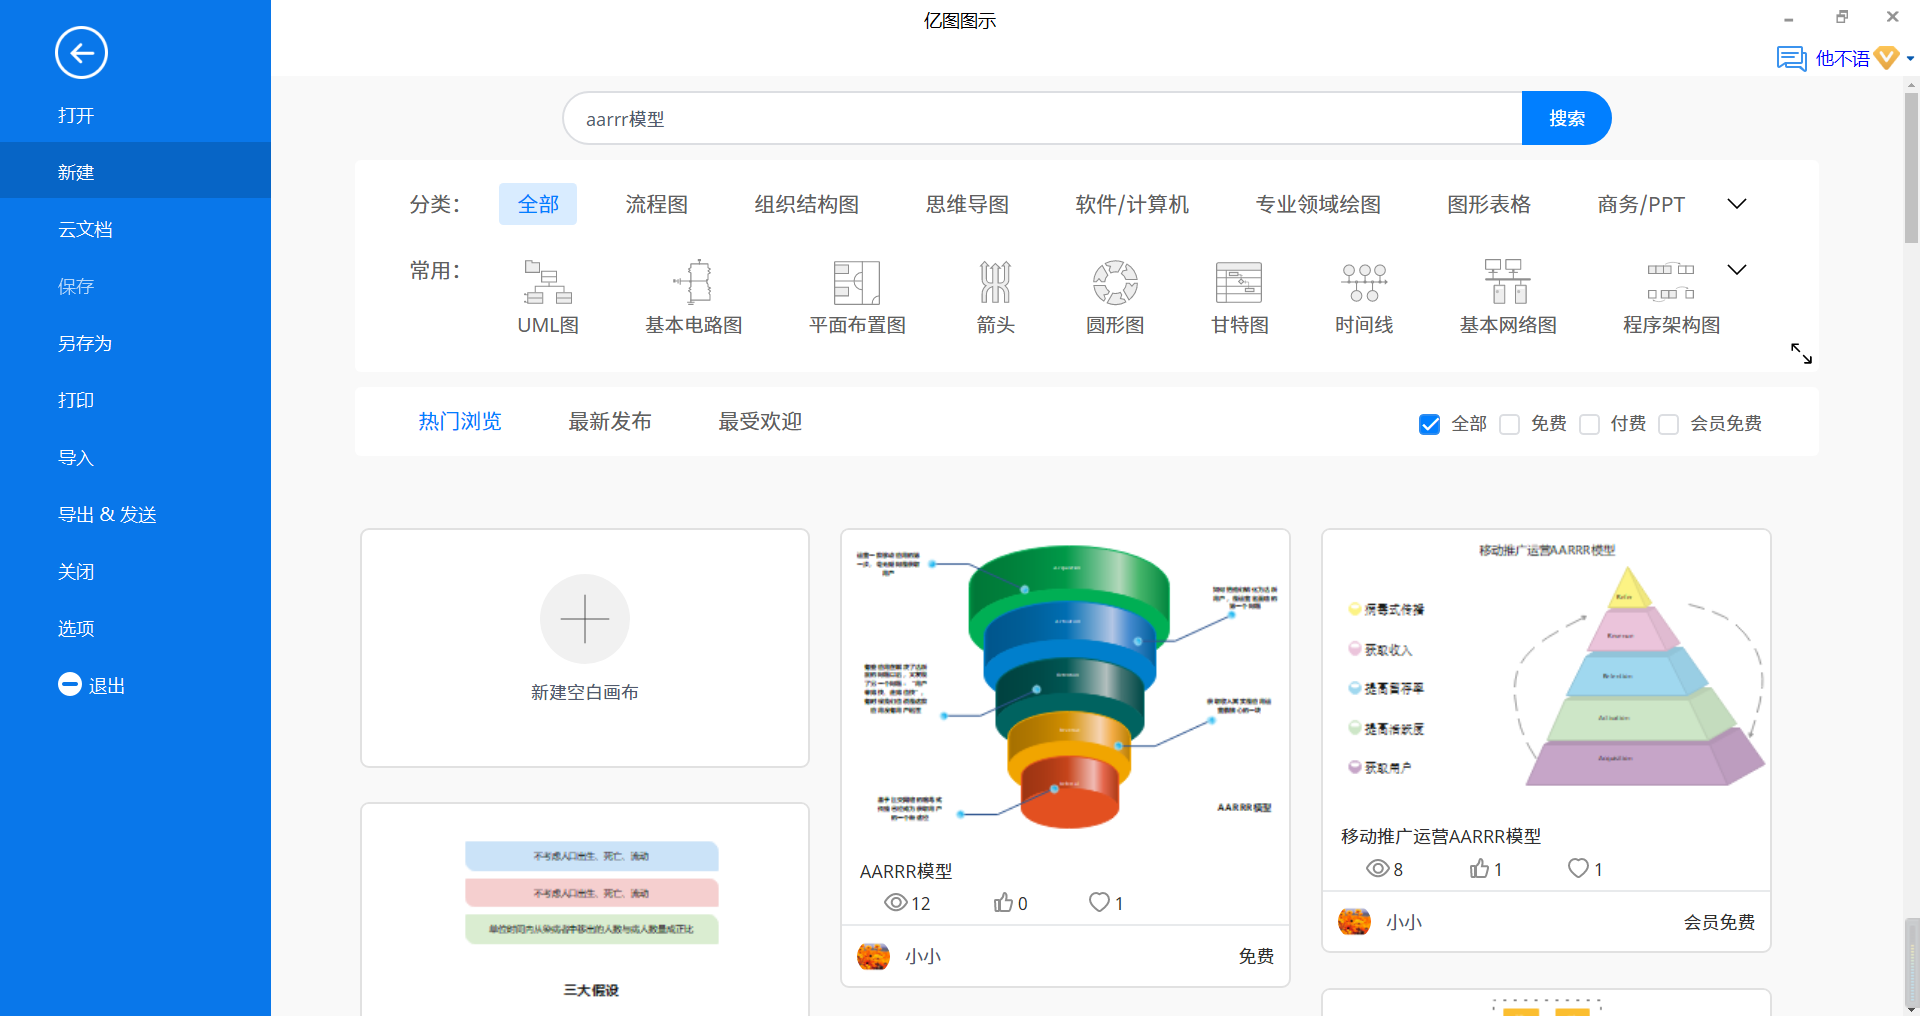Click the 搜索 search button
Image resolution: width=1920 pixels, height=1016 pixels.
1566,118
